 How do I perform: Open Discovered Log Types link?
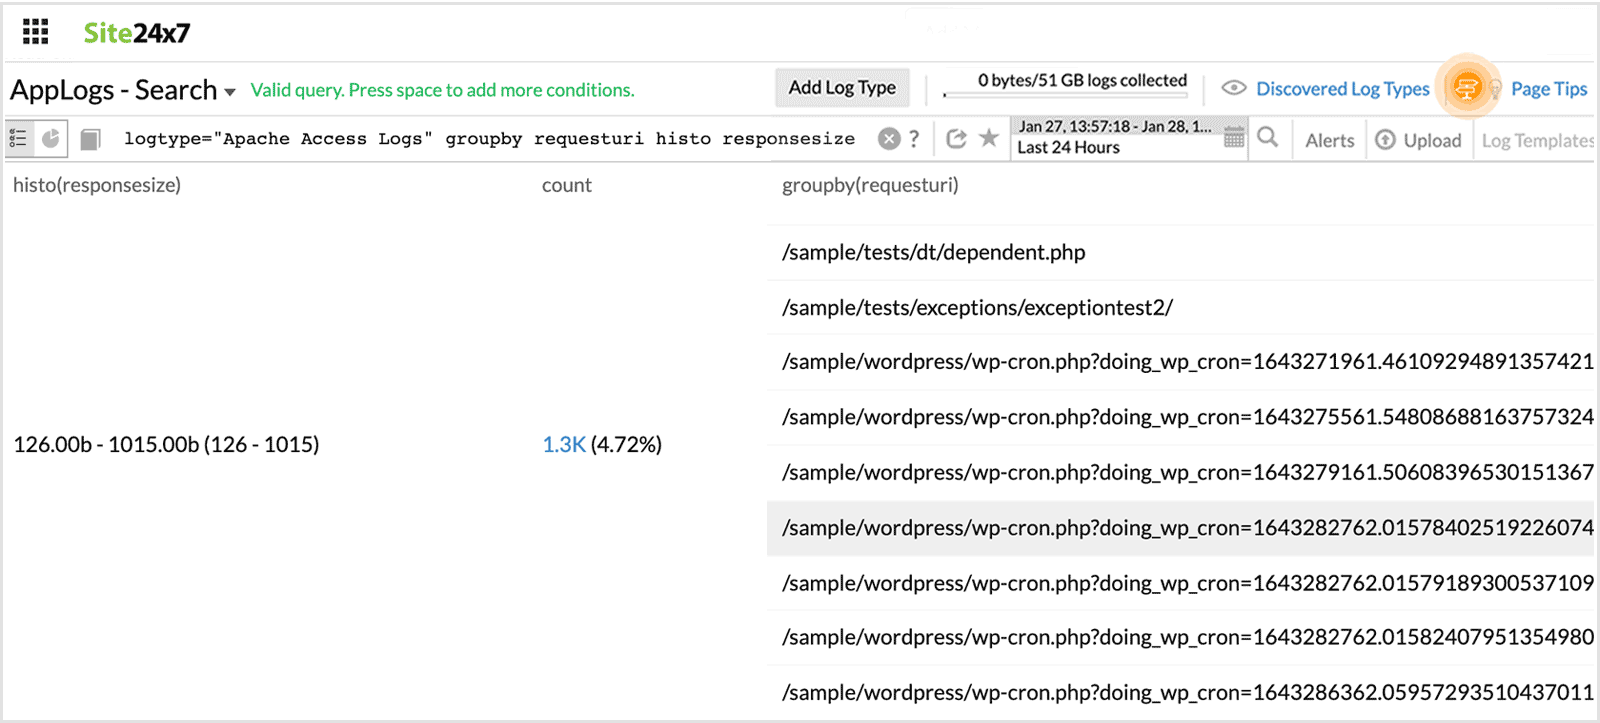point(1342,89)
